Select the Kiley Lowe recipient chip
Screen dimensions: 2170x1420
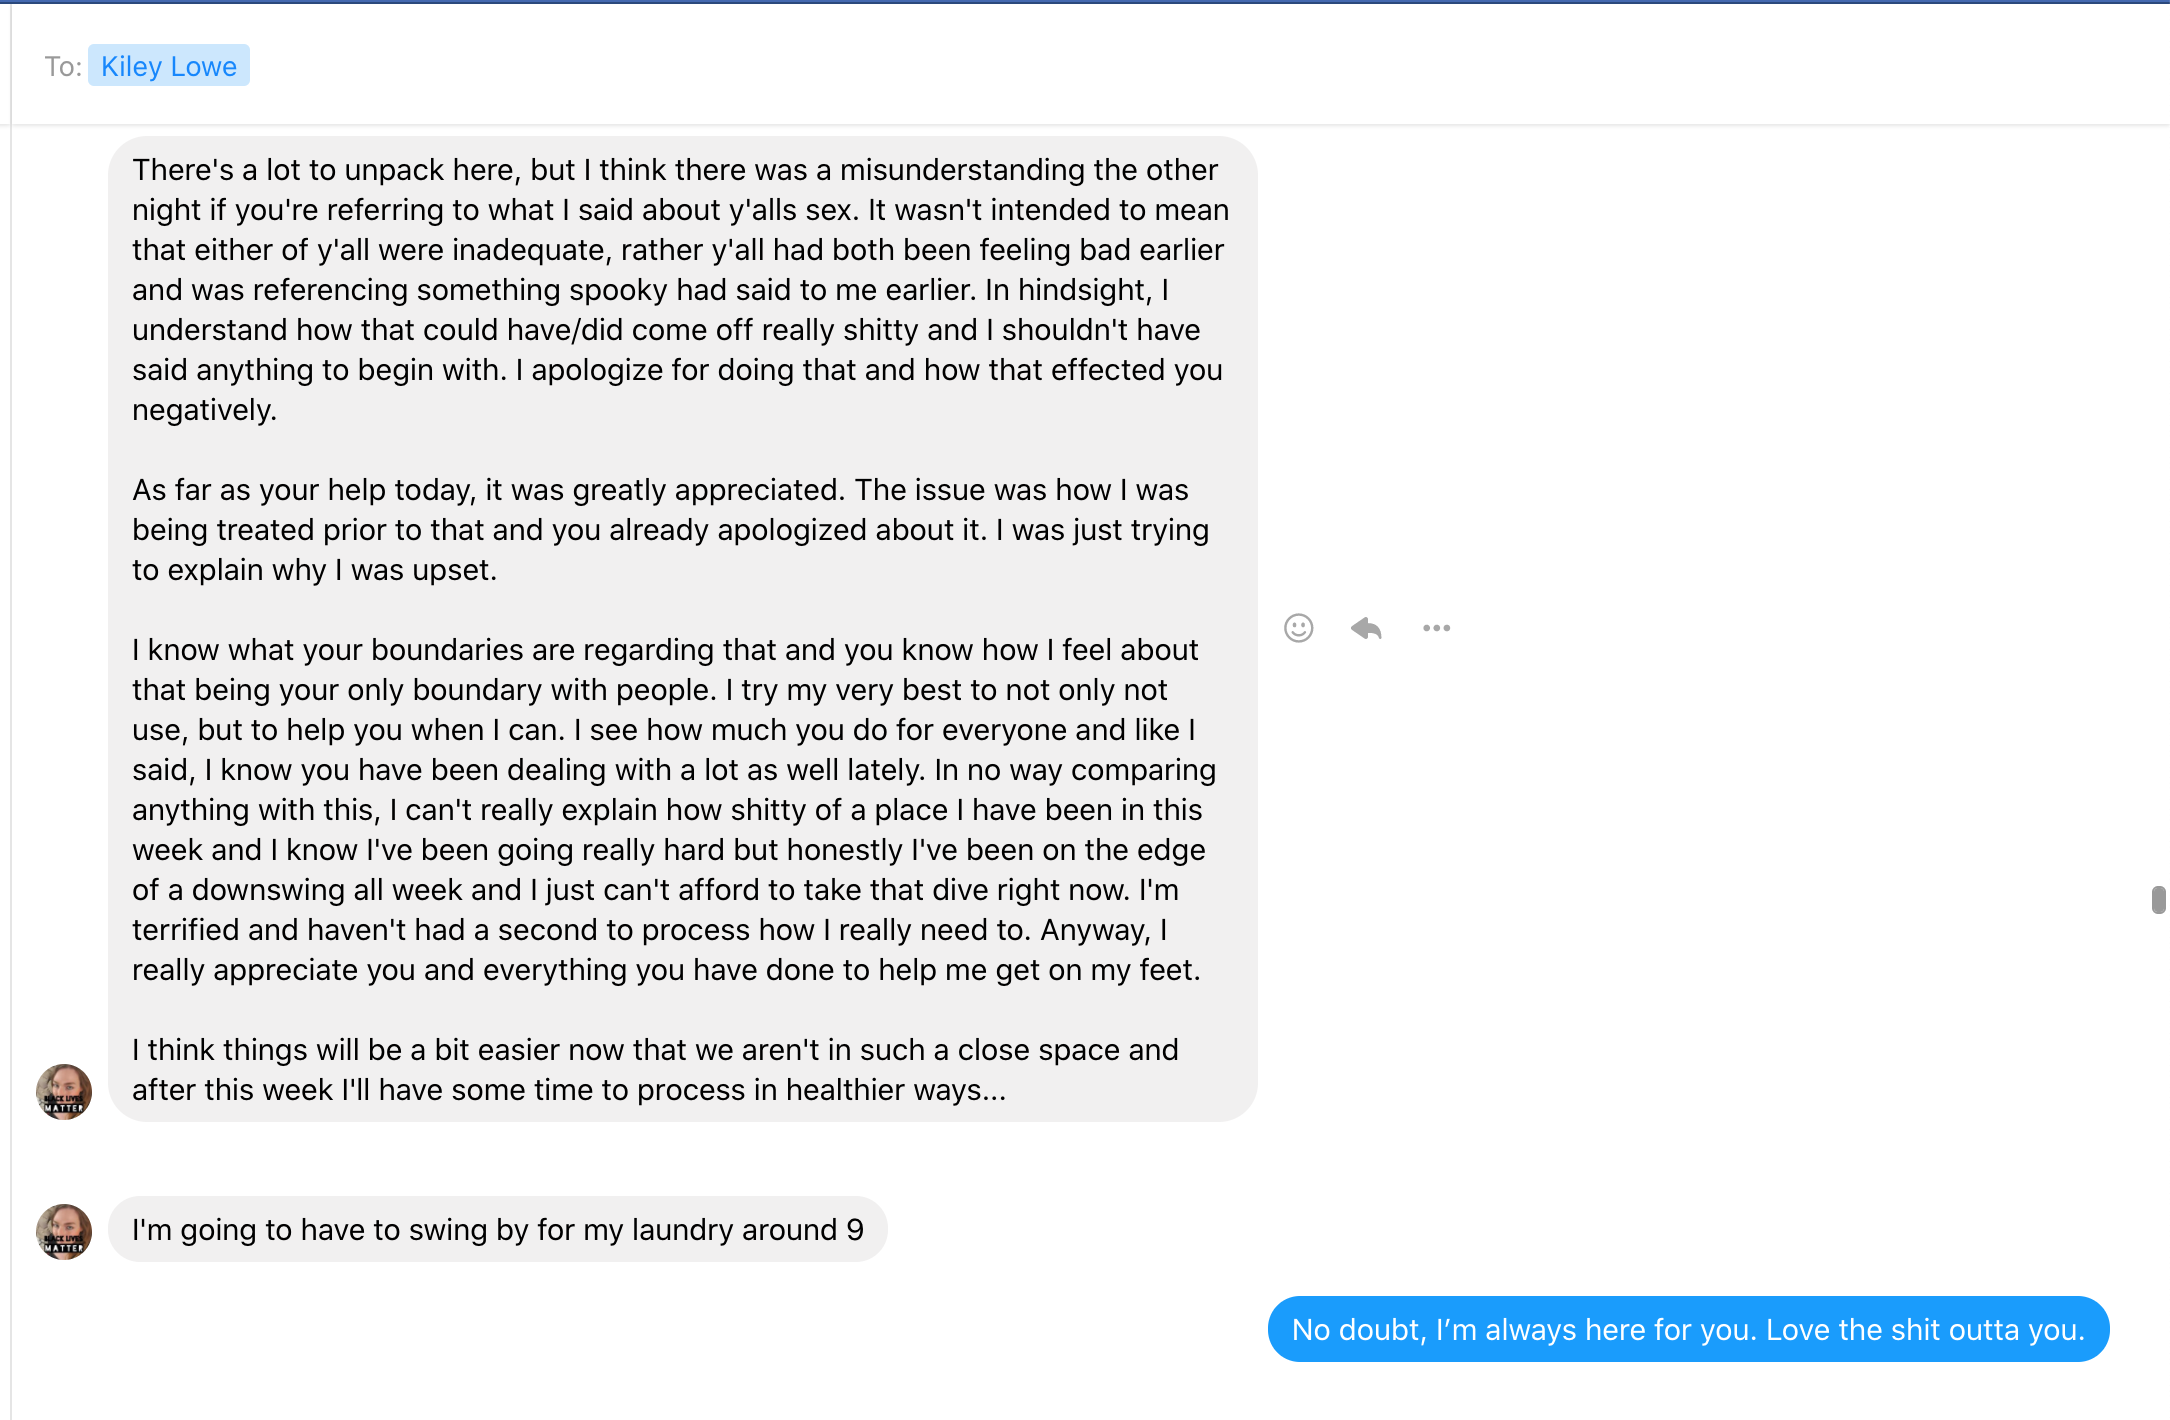click(x=169, y=66)
